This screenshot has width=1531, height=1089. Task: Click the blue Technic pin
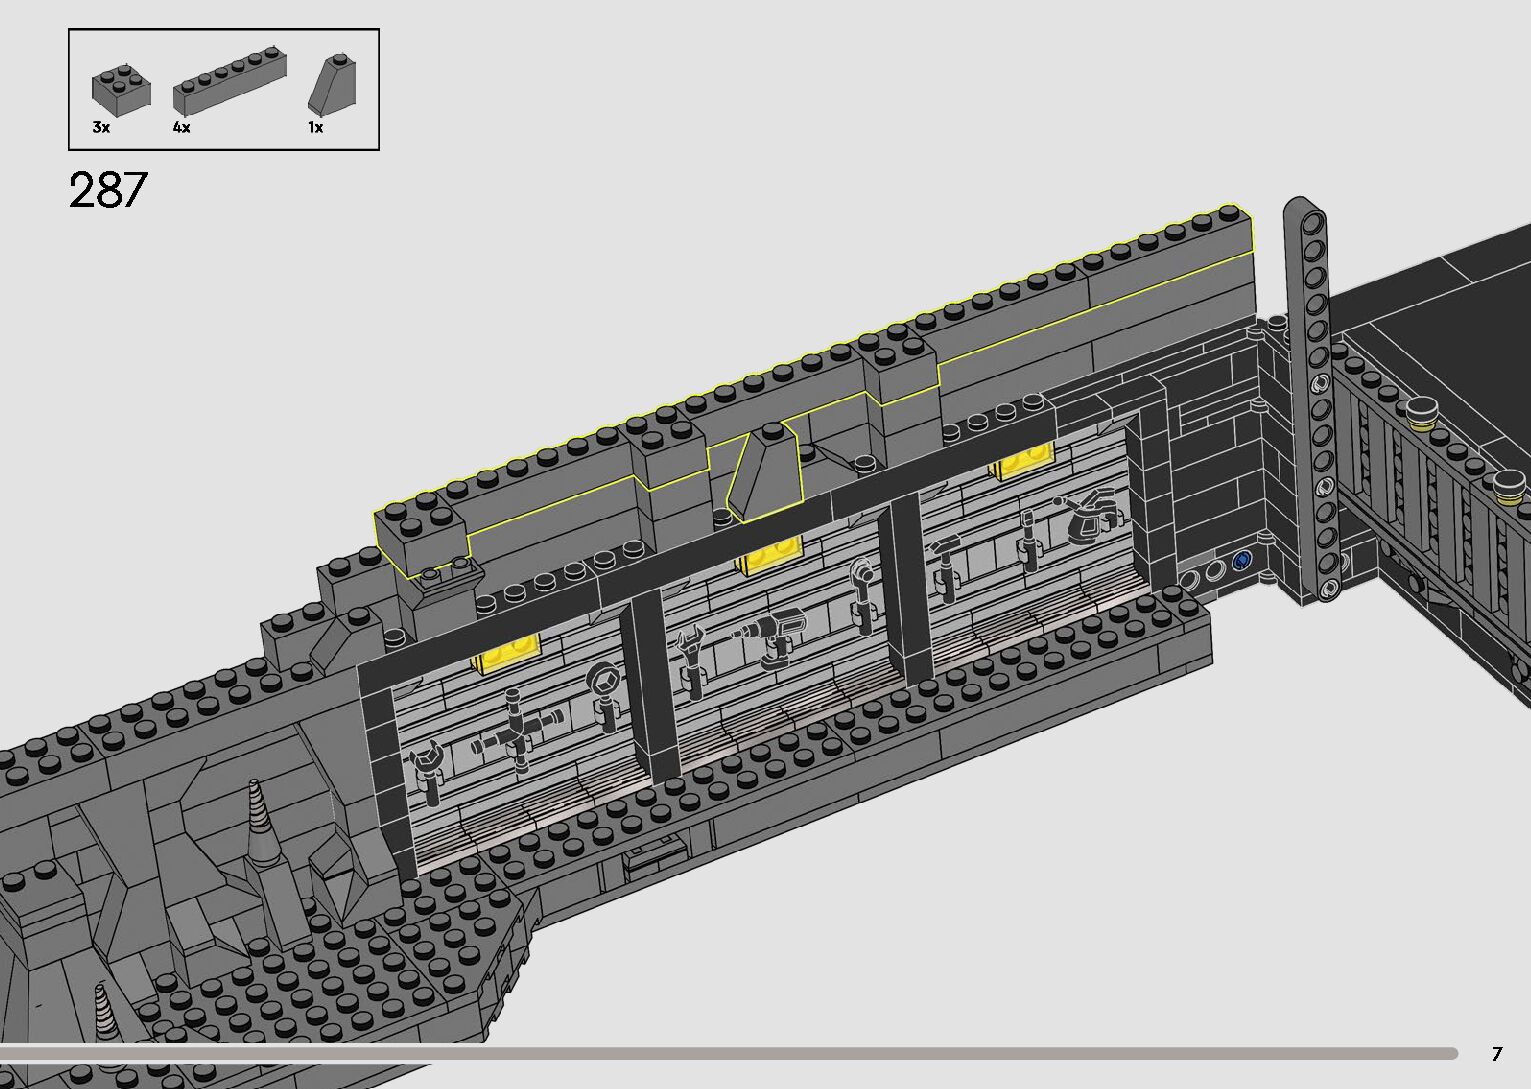[1243, 560]
